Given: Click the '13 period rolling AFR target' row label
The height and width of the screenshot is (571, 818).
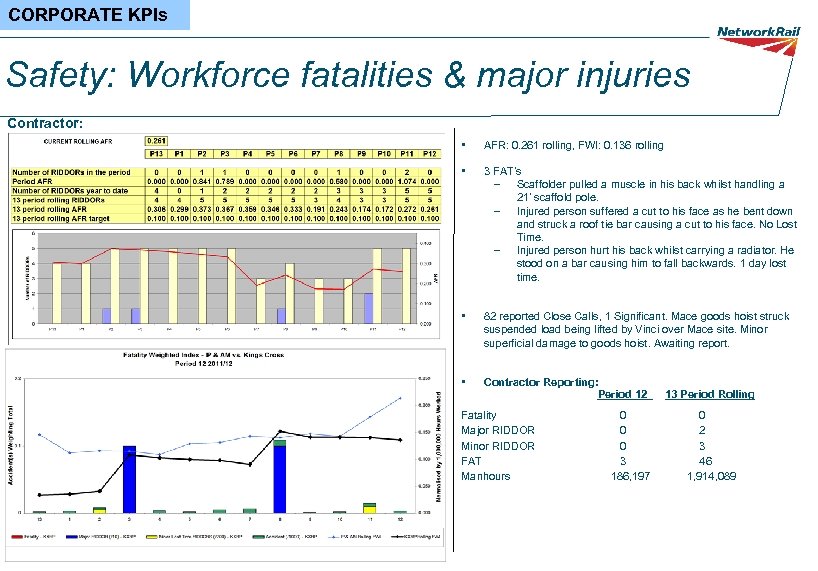Looking at the screenshot, I should (61, 218).
